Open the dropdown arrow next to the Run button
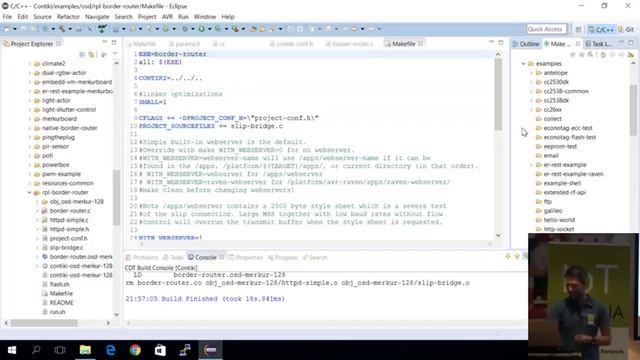Screen dimensions: 640x360 click(x=209, y=29)
